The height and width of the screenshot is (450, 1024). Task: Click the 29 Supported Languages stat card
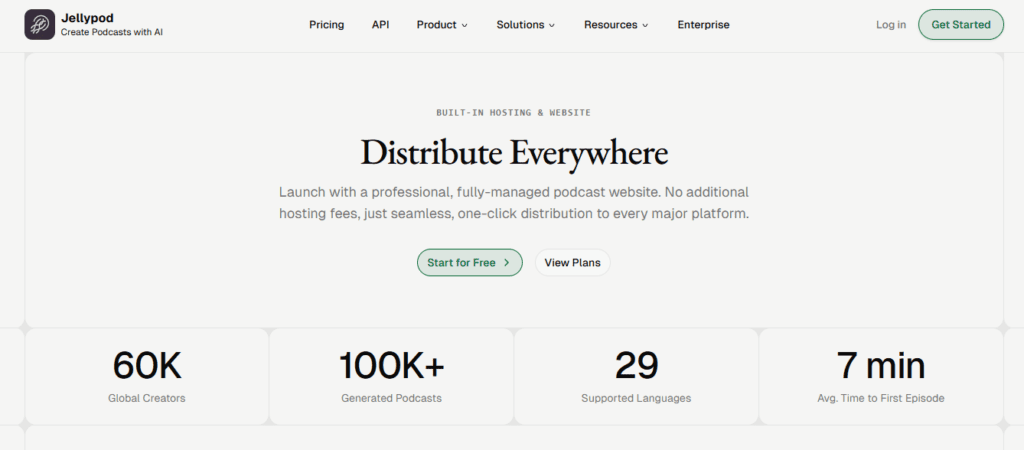click(x=636, y=376)
